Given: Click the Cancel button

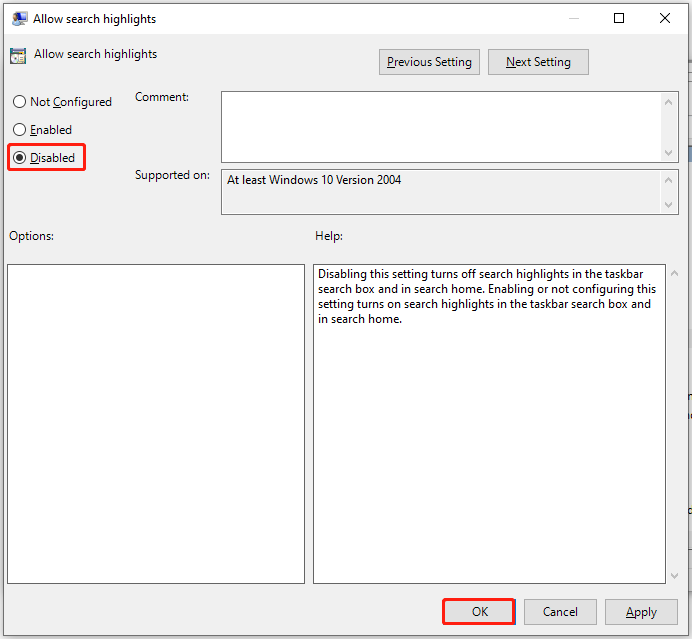Looking at the screenshot, I should click(560, 612).
